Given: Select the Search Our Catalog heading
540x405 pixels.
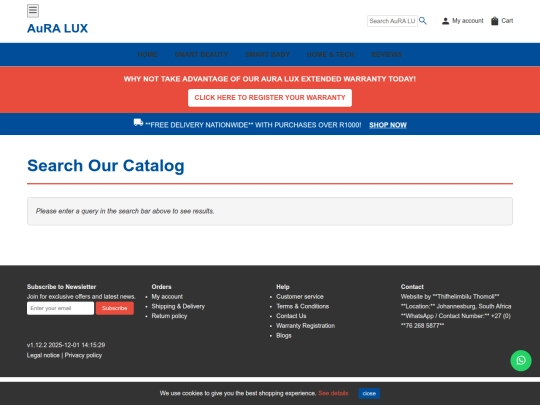Looking at the screenshot, I should tap(106, 166).
